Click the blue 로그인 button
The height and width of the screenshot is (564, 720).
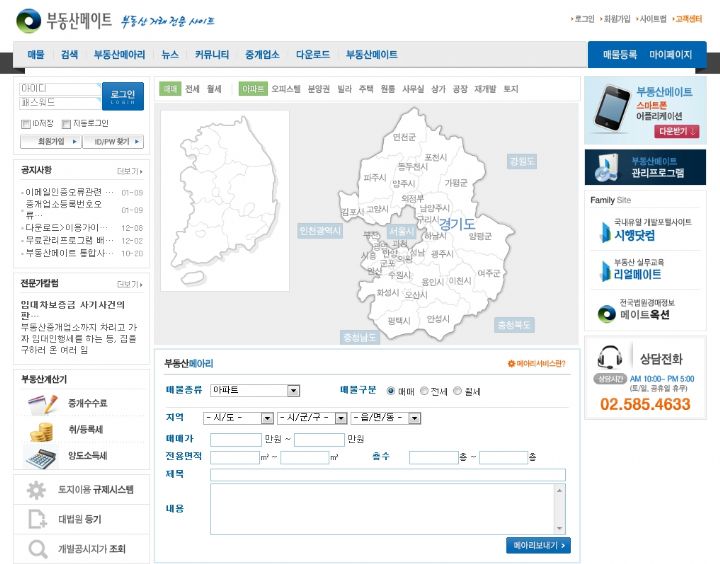[x=123, y=95]
